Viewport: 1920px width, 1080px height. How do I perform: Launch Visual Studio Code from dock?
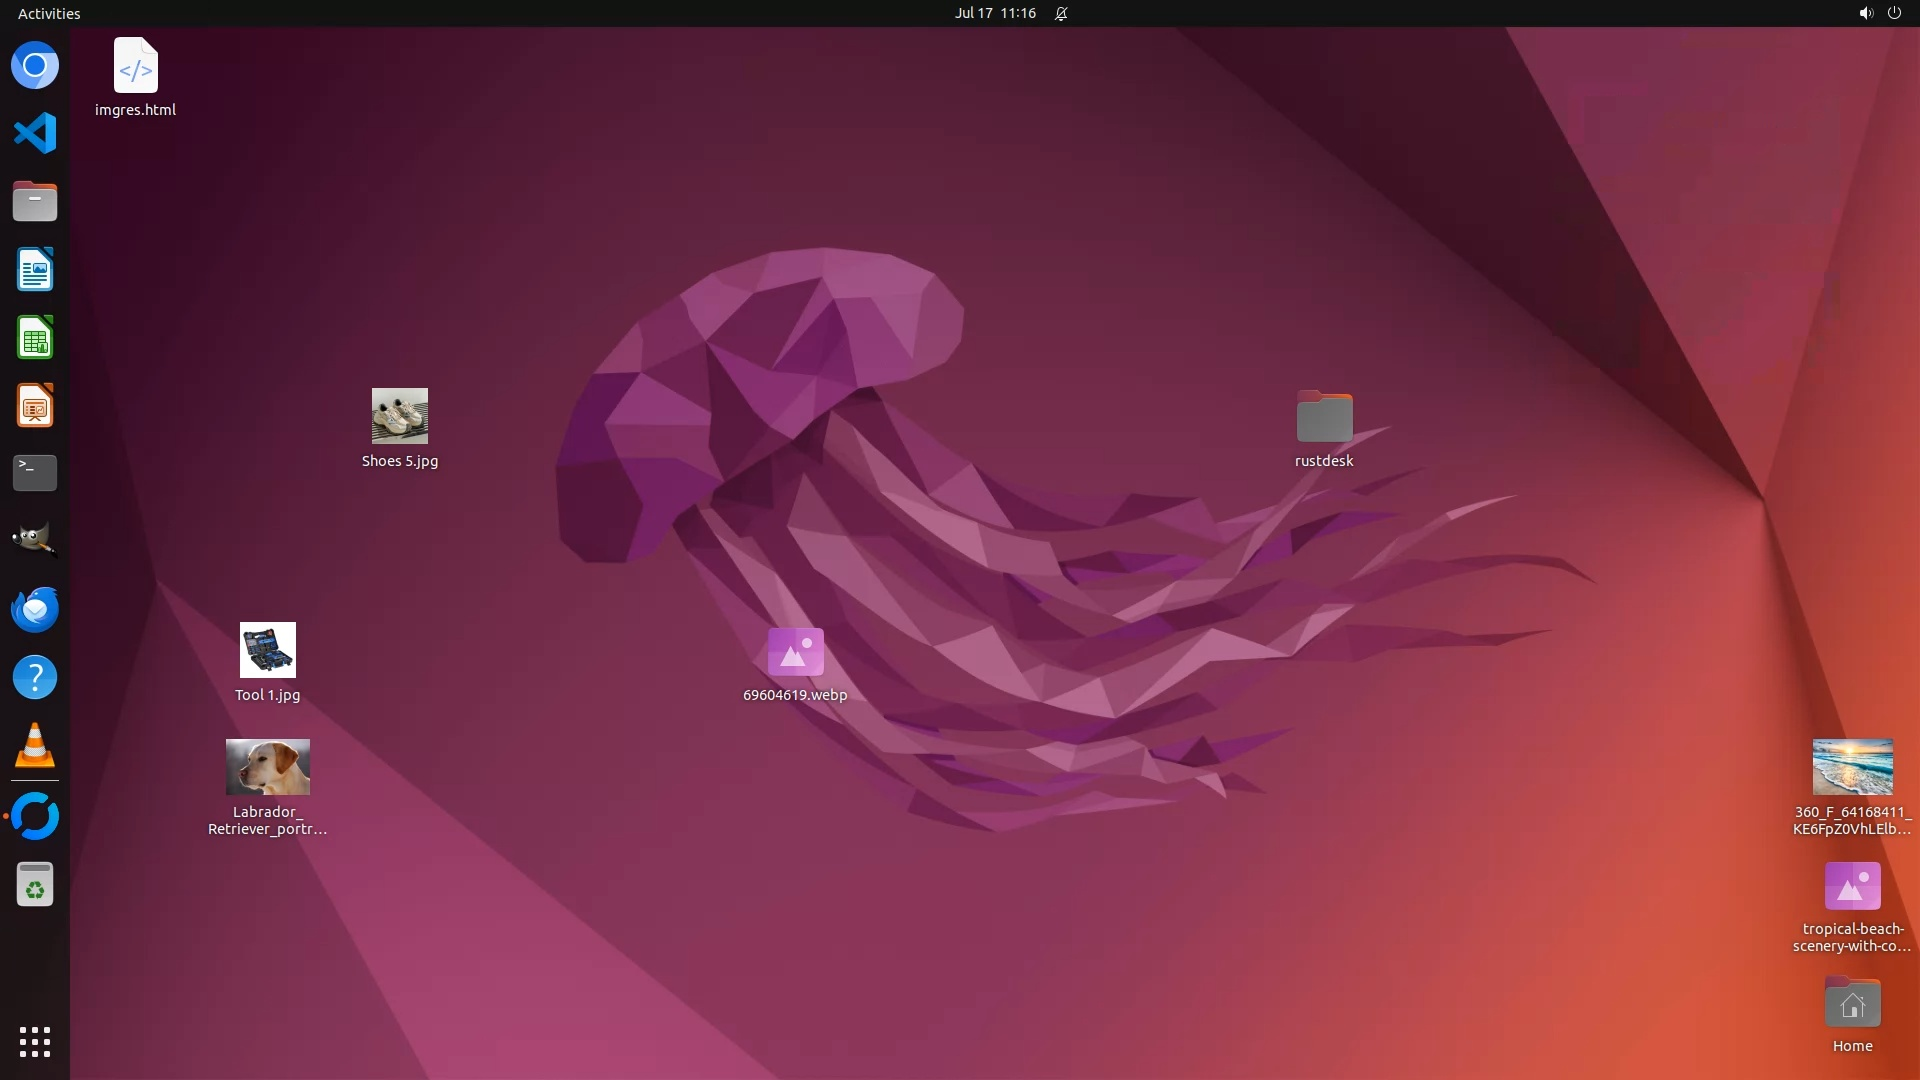[35, 133]
